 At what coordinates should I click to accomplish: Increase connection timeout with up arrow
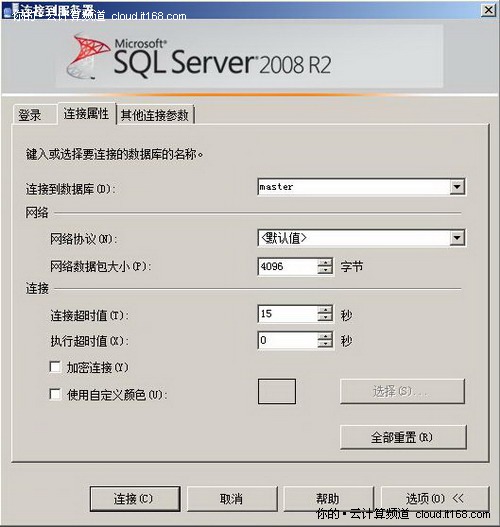(325, 310)
